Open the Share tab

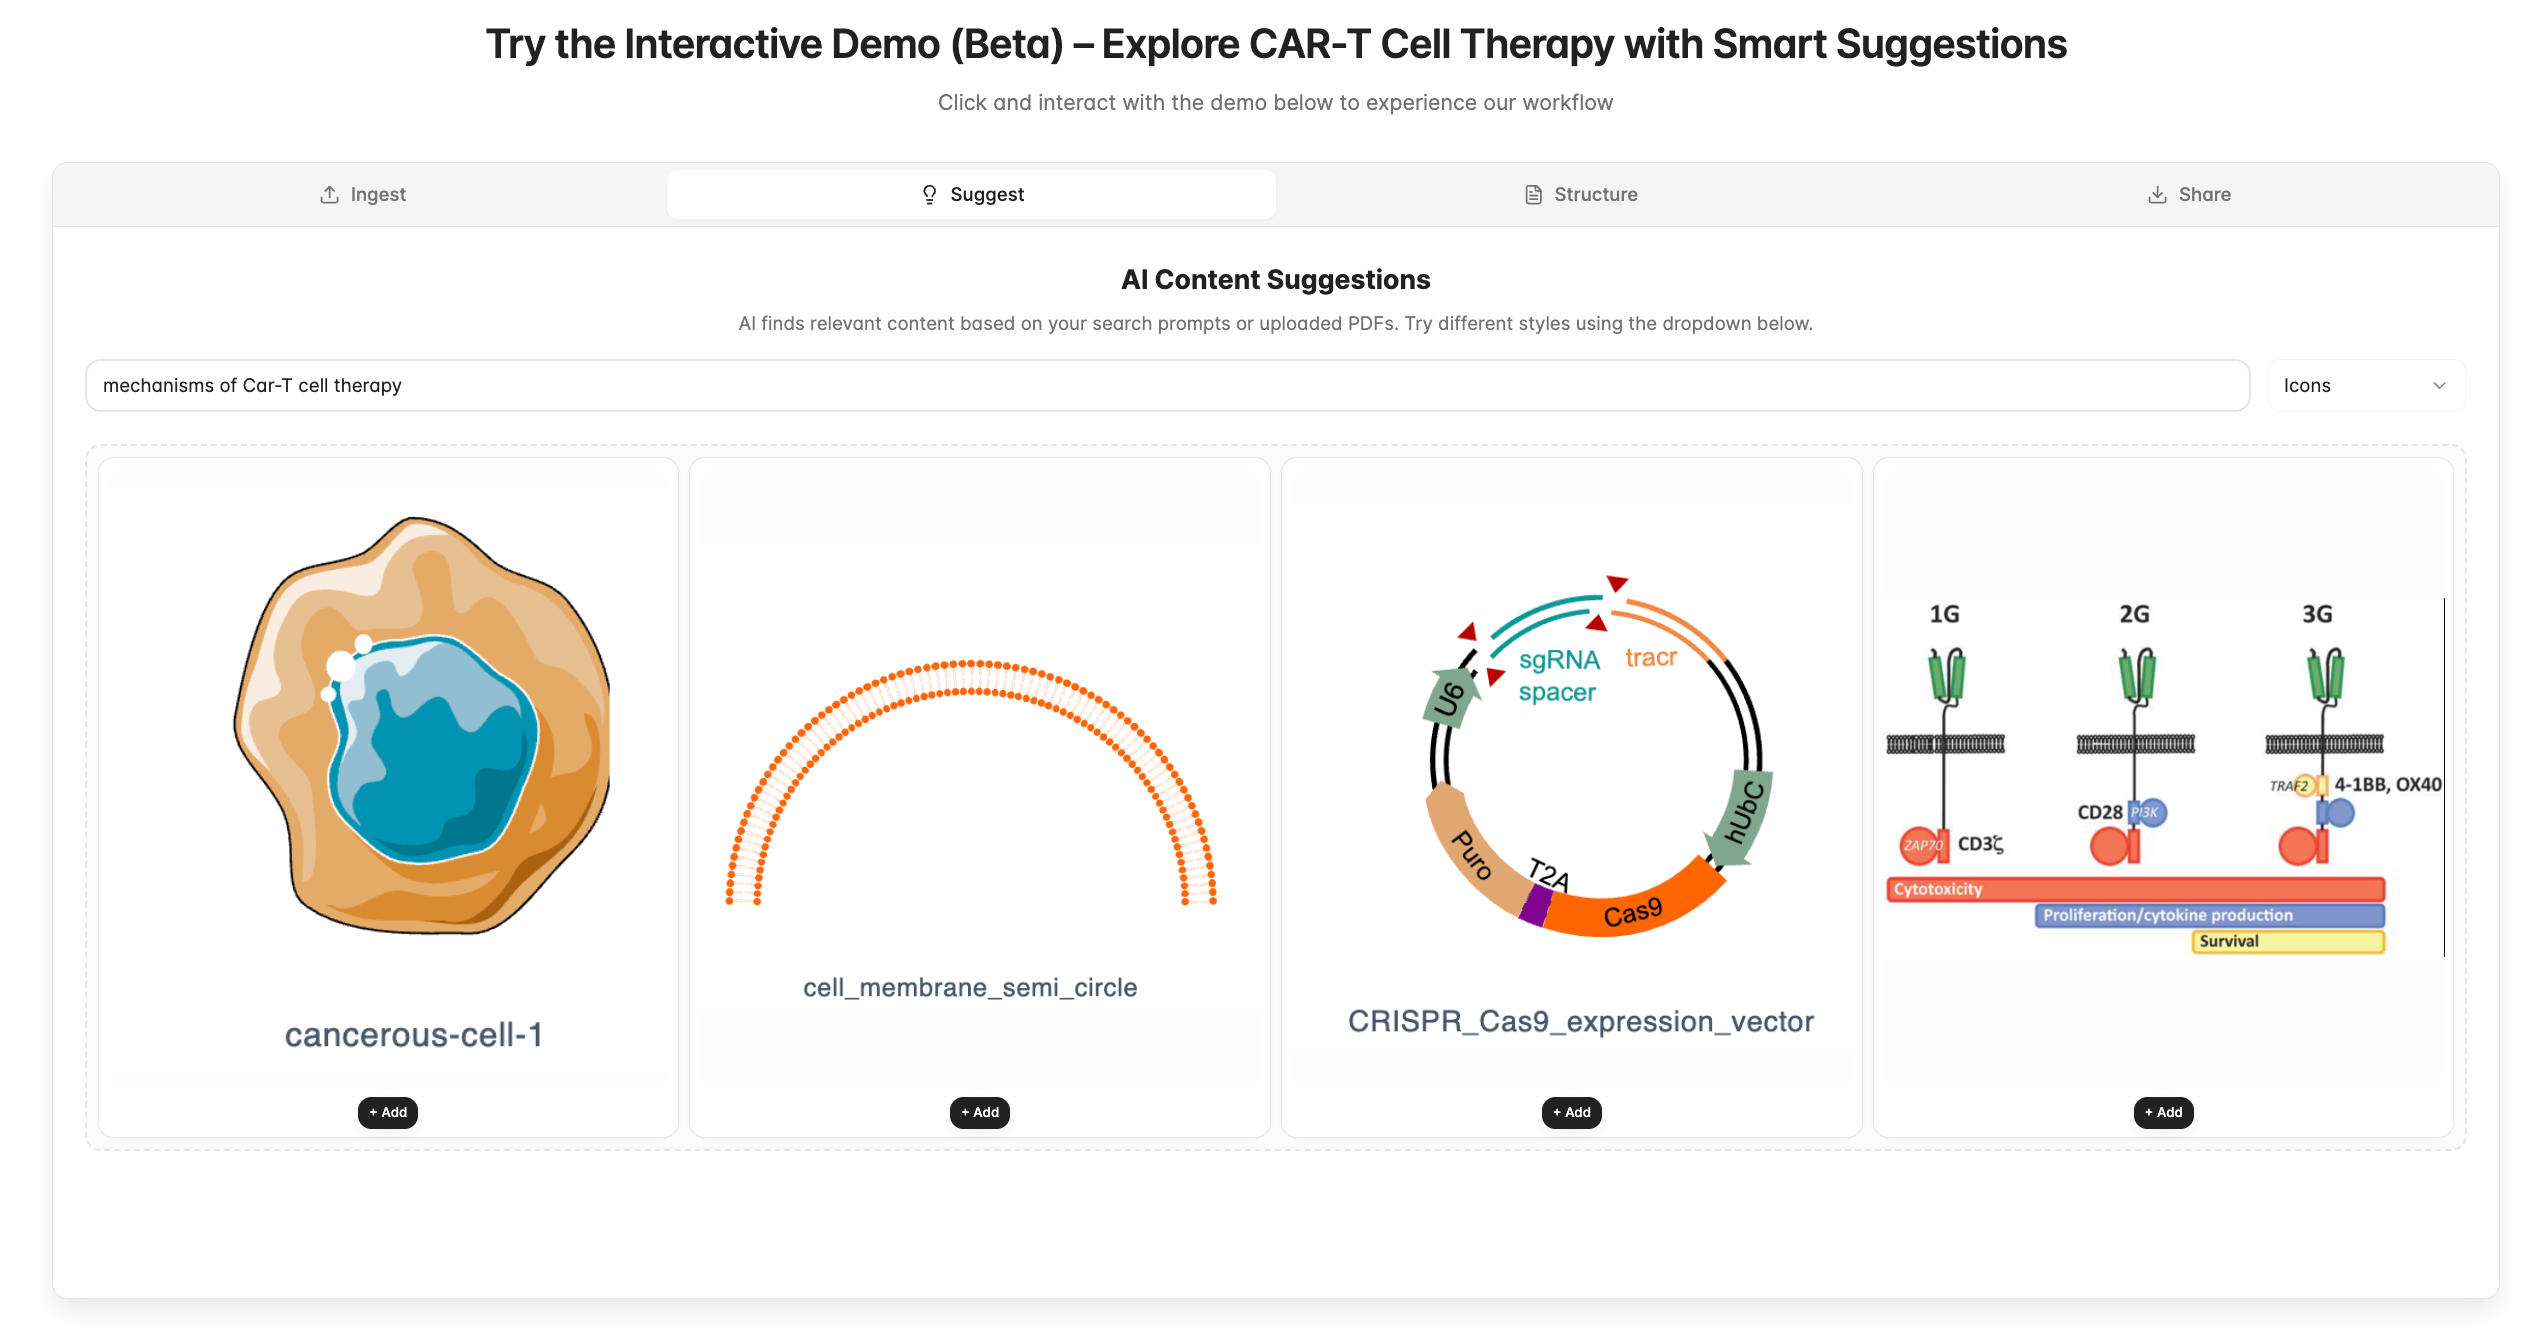click(x=2189, y=194)
